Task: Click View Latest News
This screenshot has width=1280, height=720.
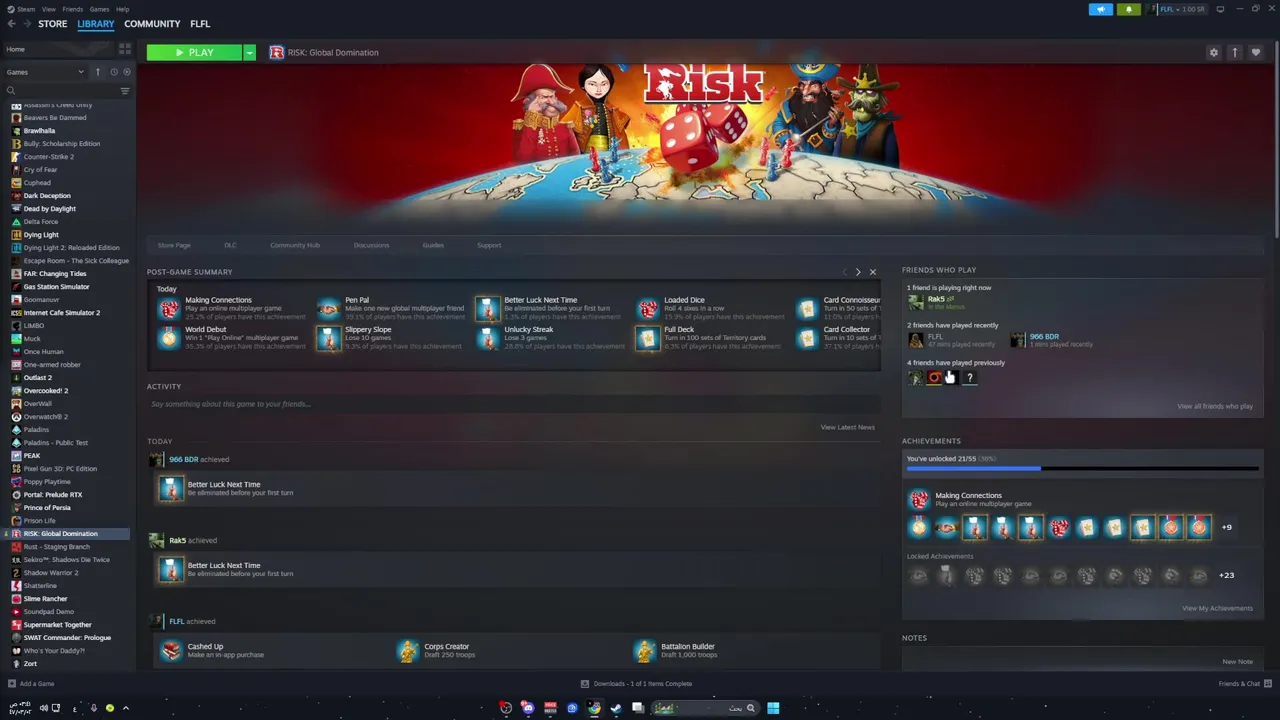Action: pos(848,427)
